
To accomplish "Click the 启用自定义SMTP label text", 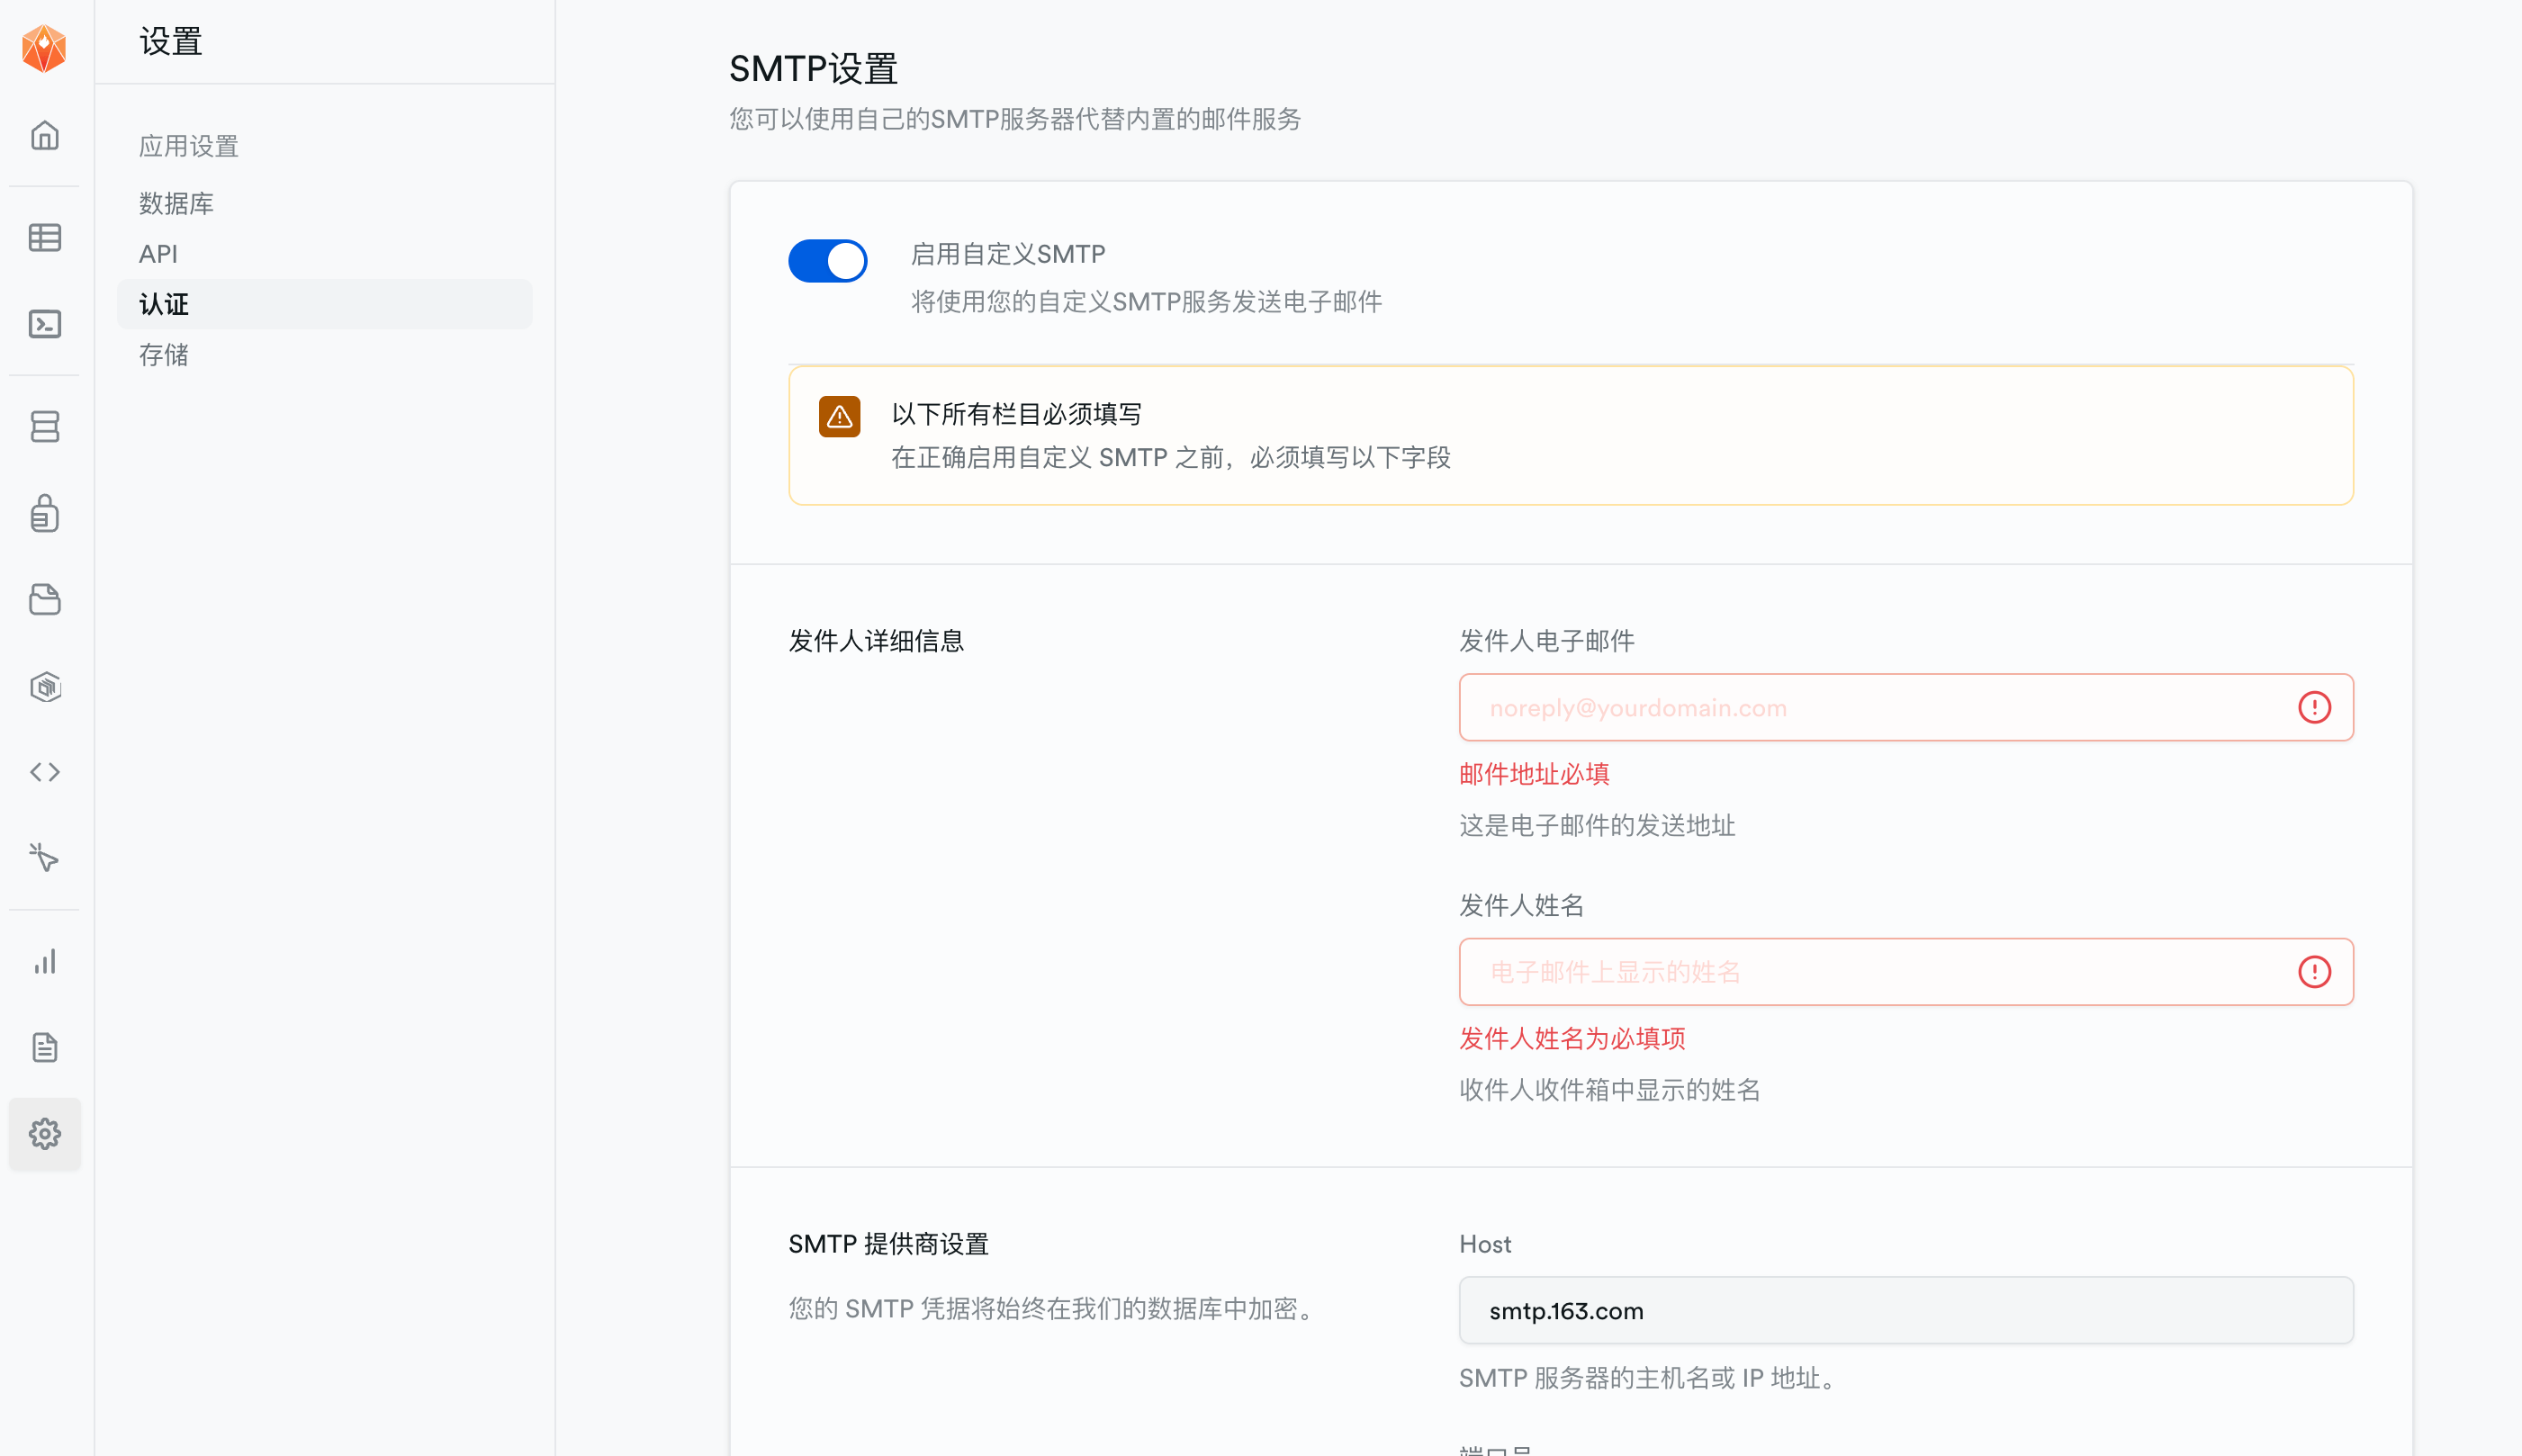I will click(1008, 254).
